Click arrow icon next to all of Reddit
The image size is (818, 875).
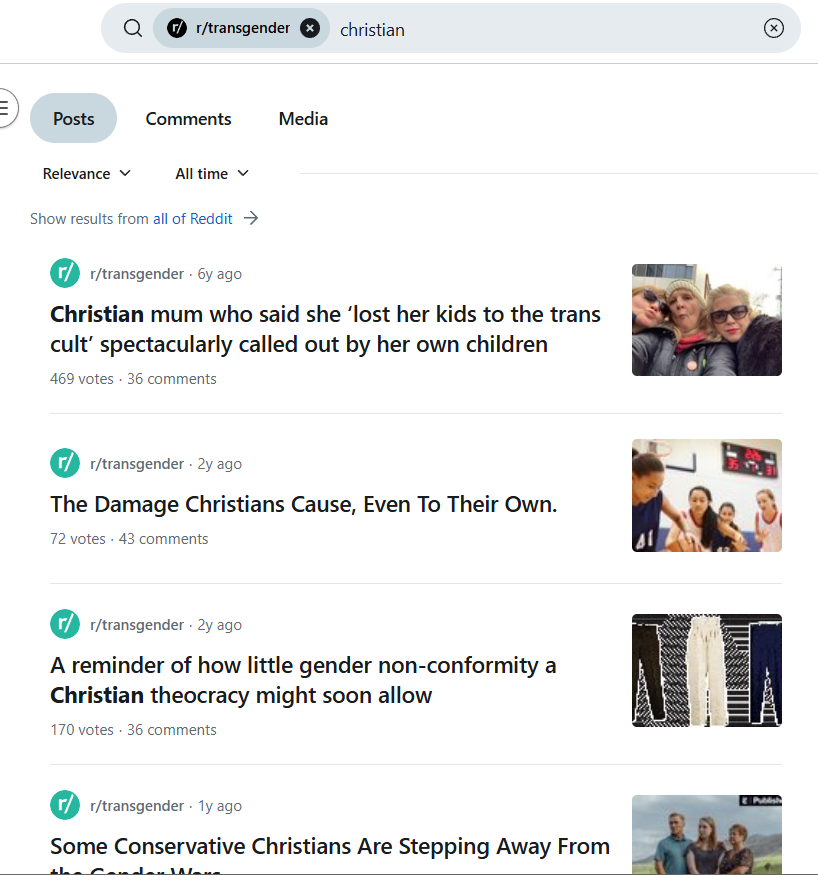coord(251,218)
